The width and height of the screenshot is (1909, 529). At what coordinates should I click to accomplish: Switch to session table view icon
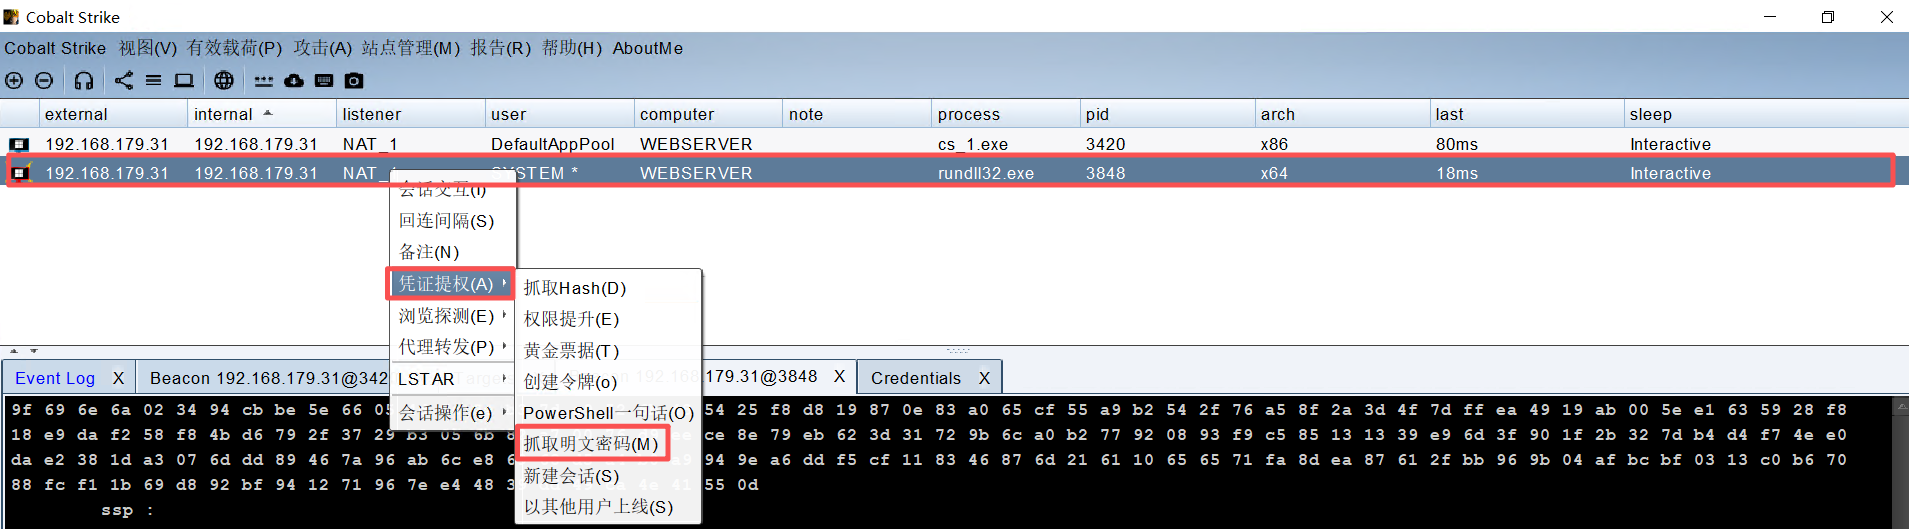tap(153, 81)
